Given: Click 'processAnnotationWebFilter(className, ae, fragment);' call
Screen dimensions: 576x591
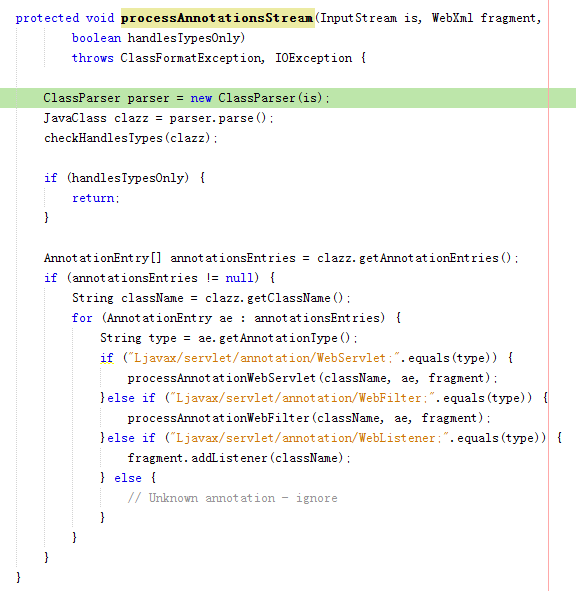Looking at the screenshot, I should 309,418.
